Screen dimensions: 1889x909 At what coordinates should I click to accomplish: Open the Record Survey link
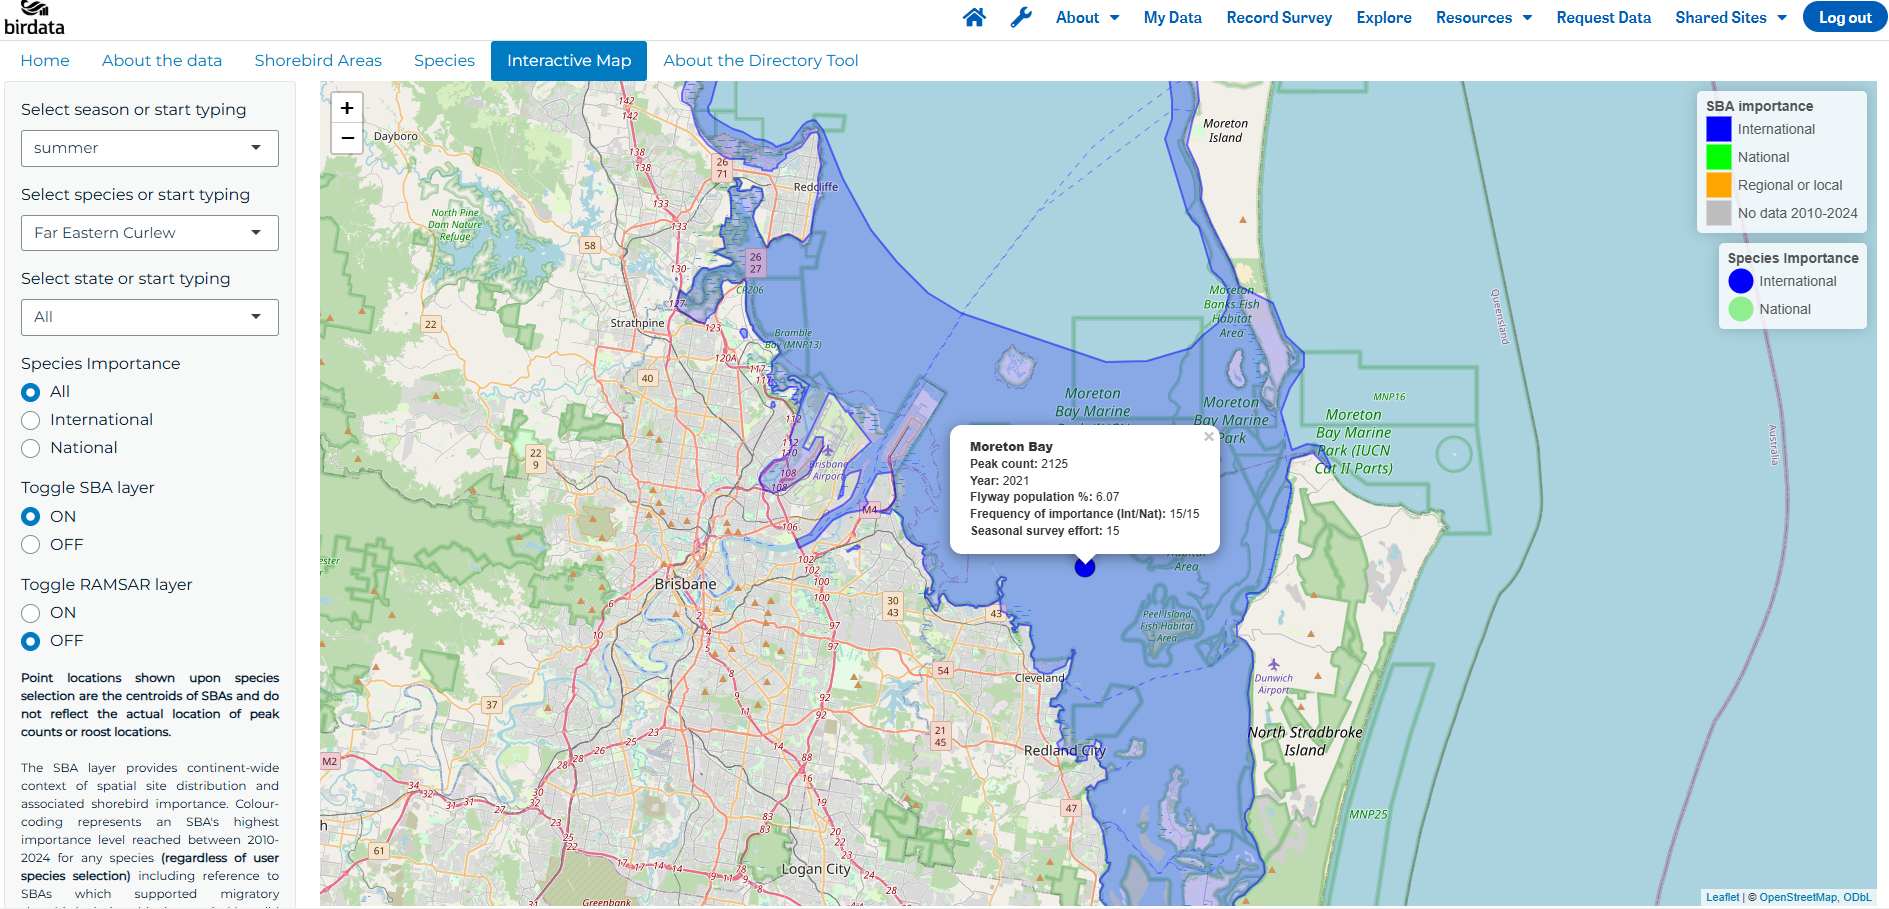[x=1279, y=17]
